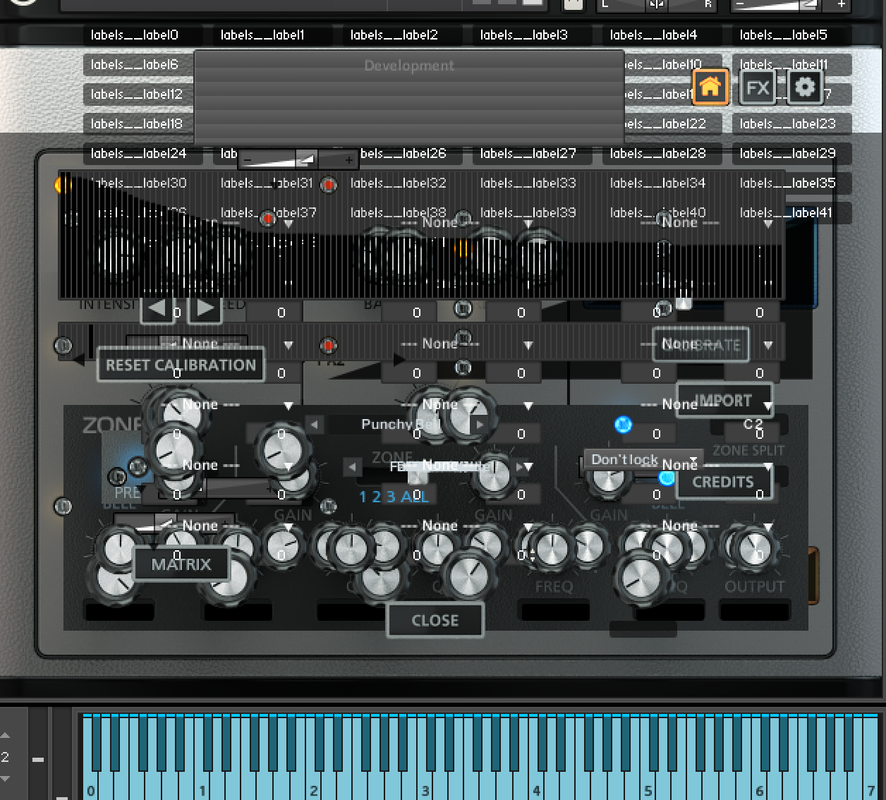Screen dimensions: 886x800
Task: Expand dropdown arrow beneath labels__label41
Action: 768,224
